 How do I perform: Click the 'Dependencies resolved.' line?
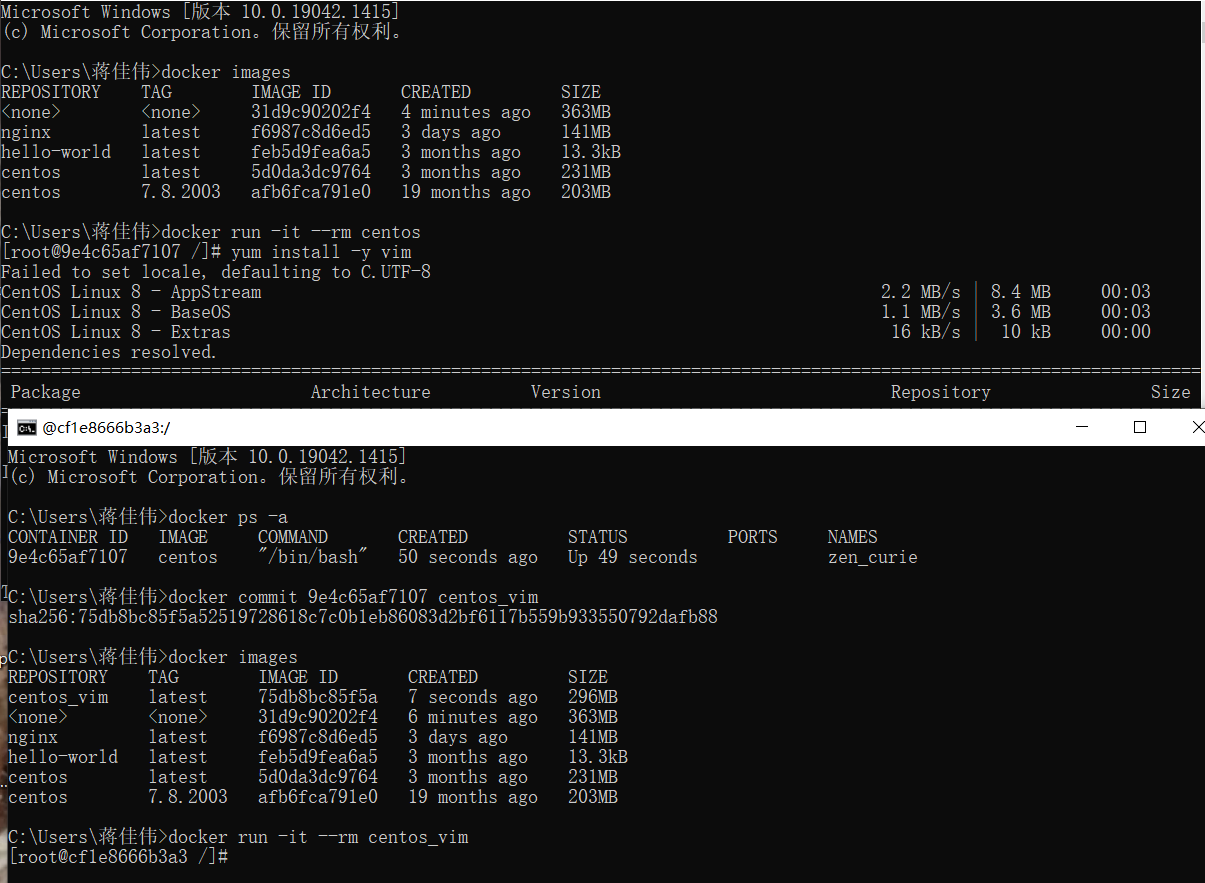click(108, 352)
